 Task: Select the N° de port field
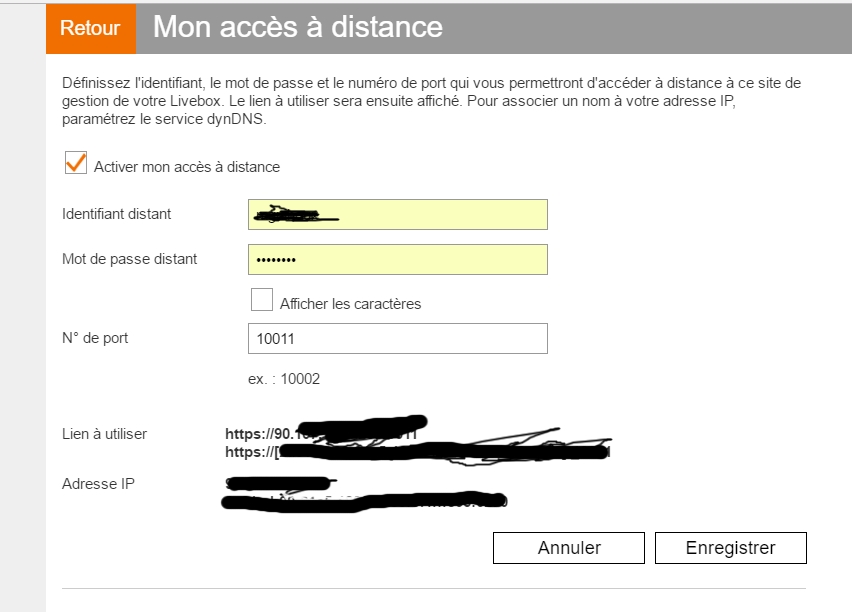397,339
